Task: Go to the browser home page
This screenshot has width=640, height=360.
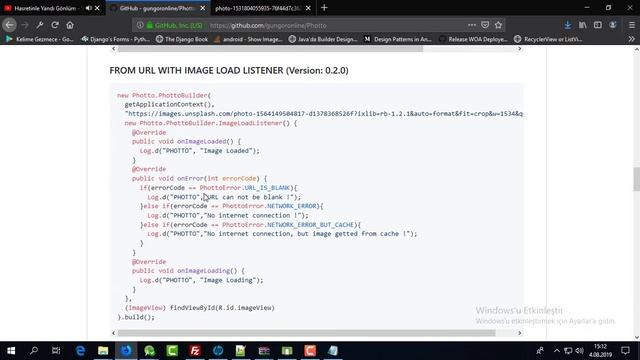Action: [70, 25]
